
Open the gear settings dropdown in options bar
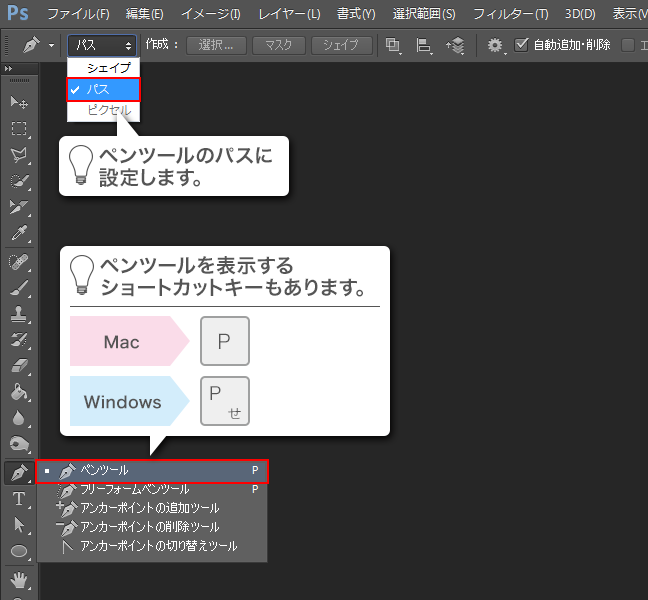(x=496, y=45)
